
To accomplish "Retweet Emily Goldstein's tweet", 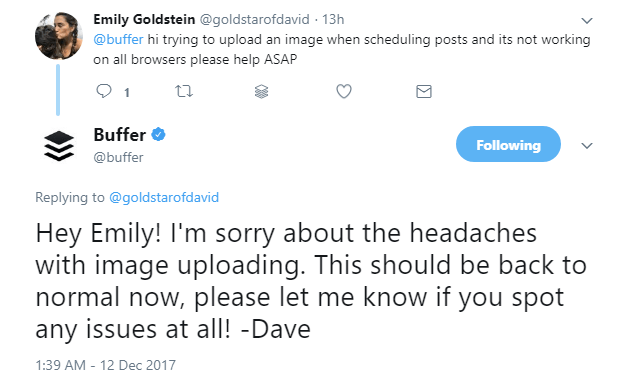I will tap(184, 92).
